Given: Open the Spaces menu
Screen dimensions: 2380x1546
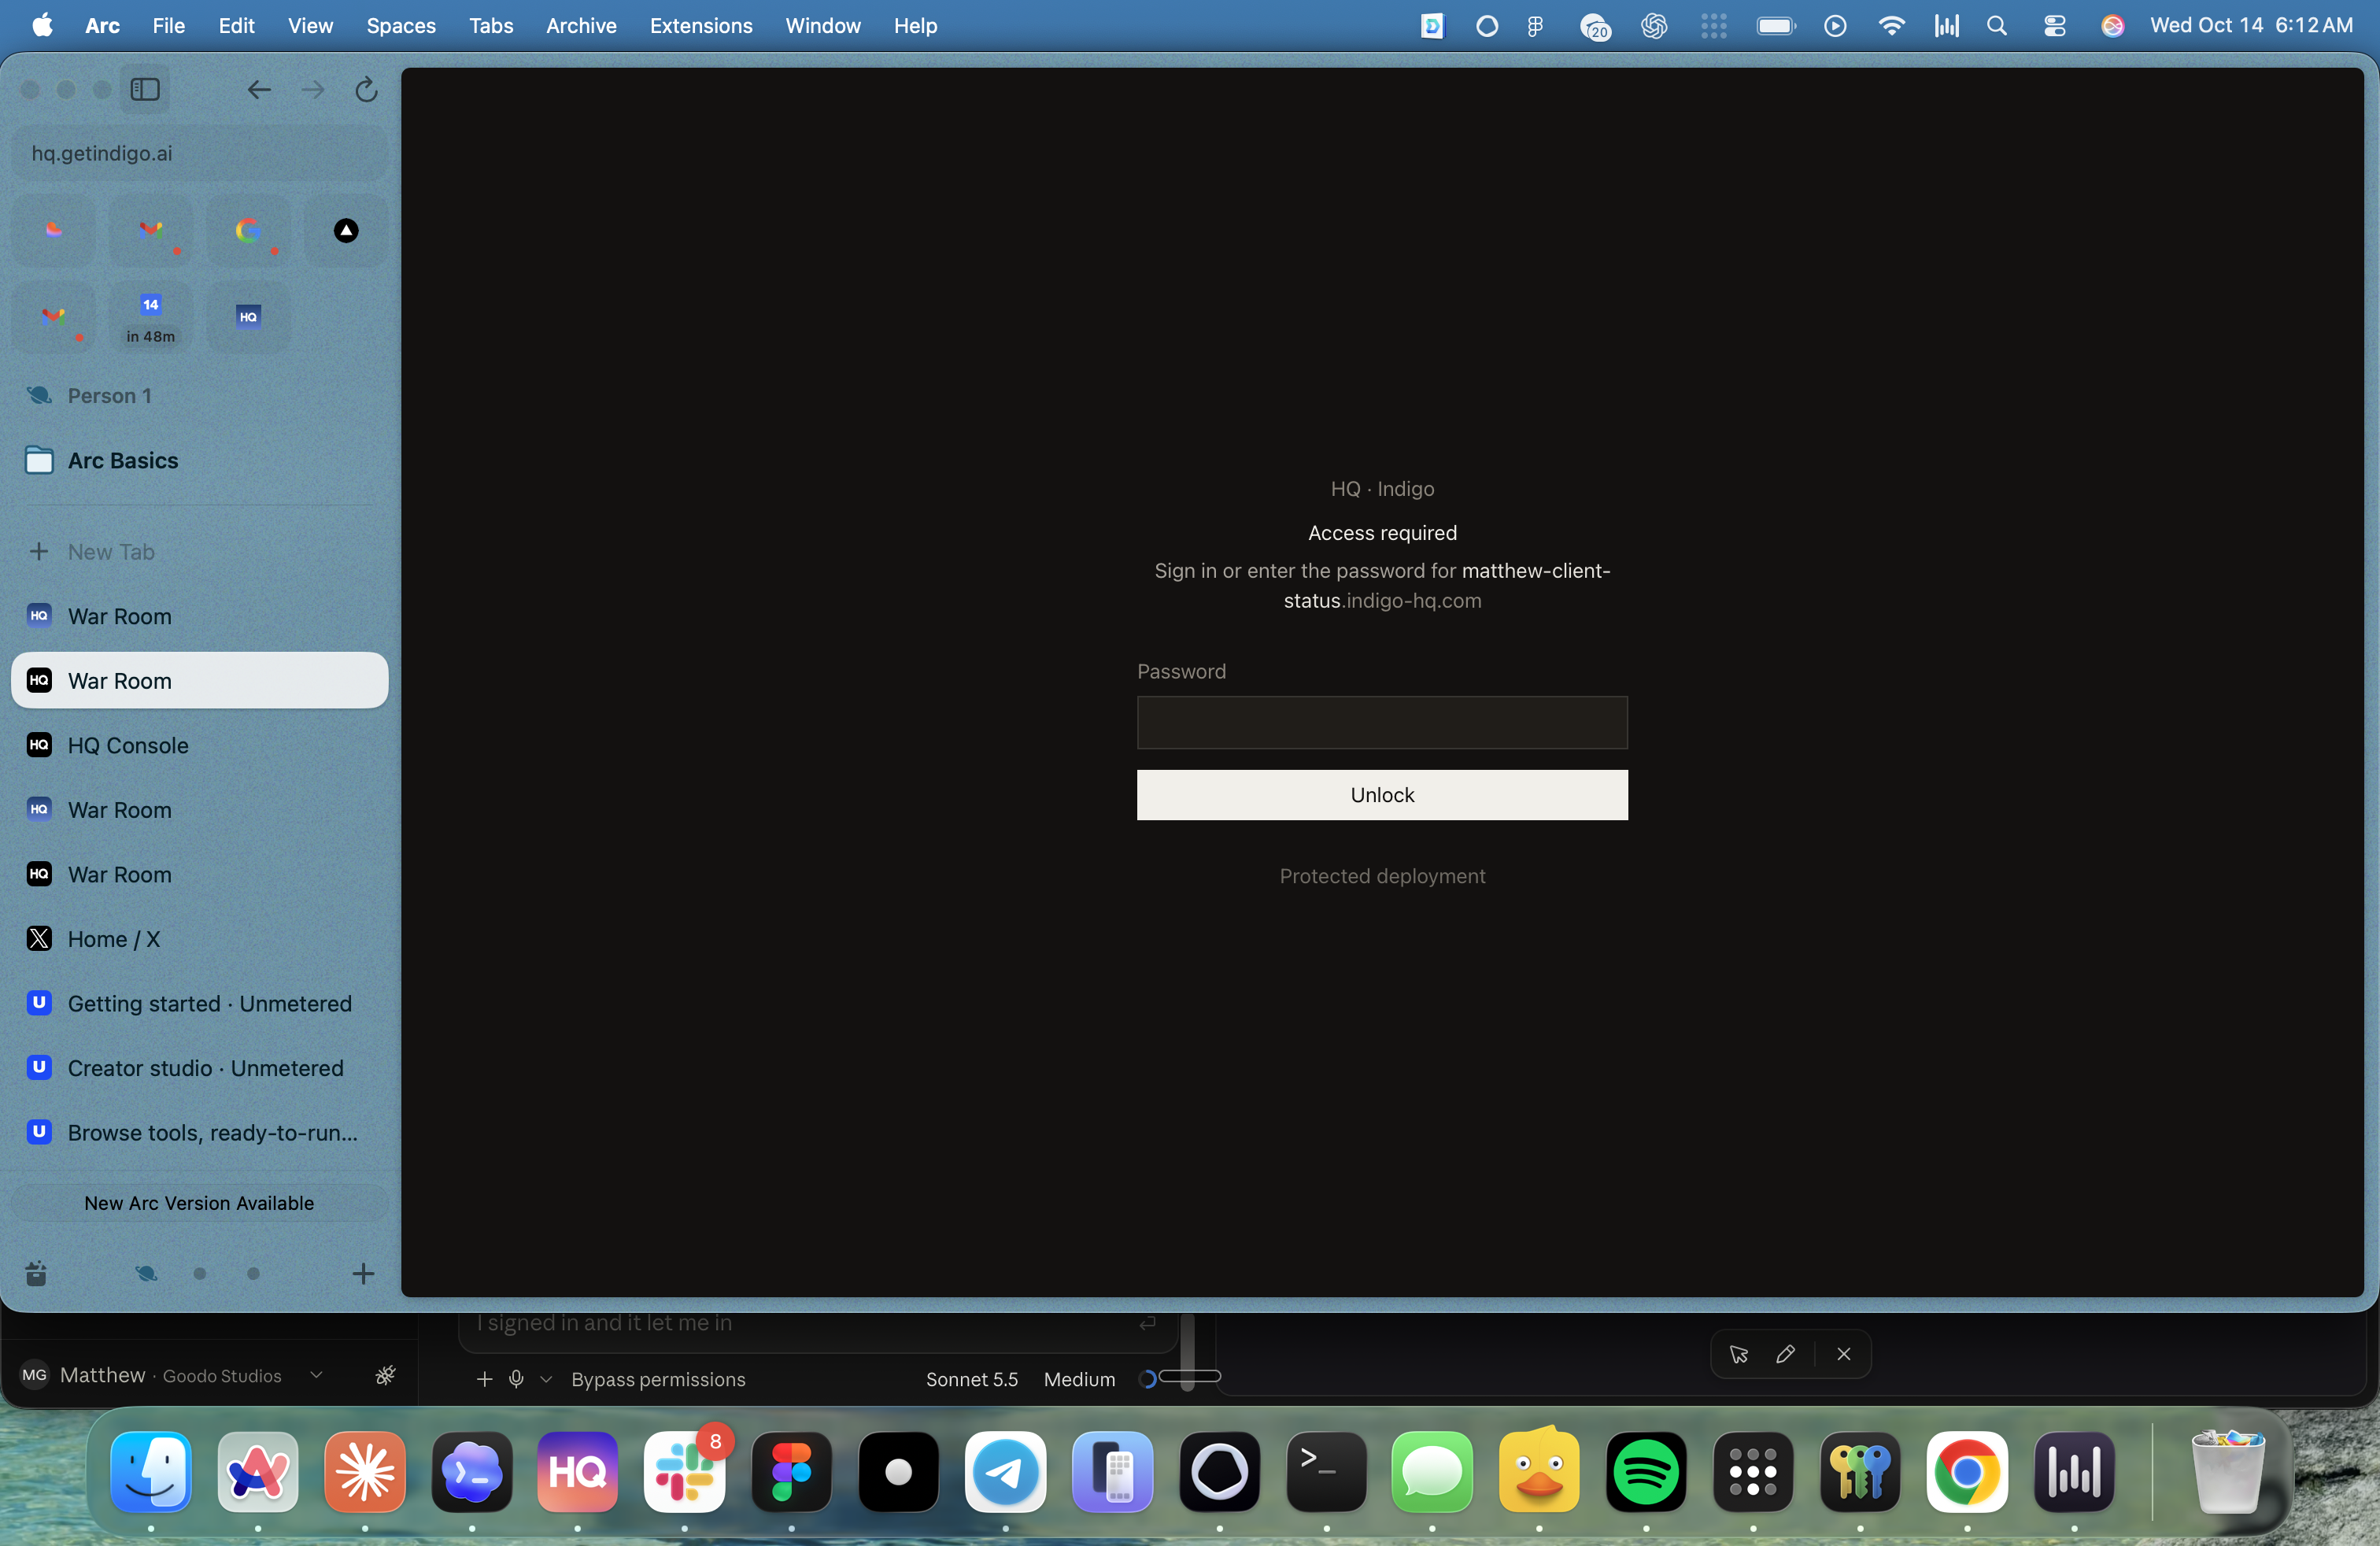Looking at the screenshot, I should (401, 26).
